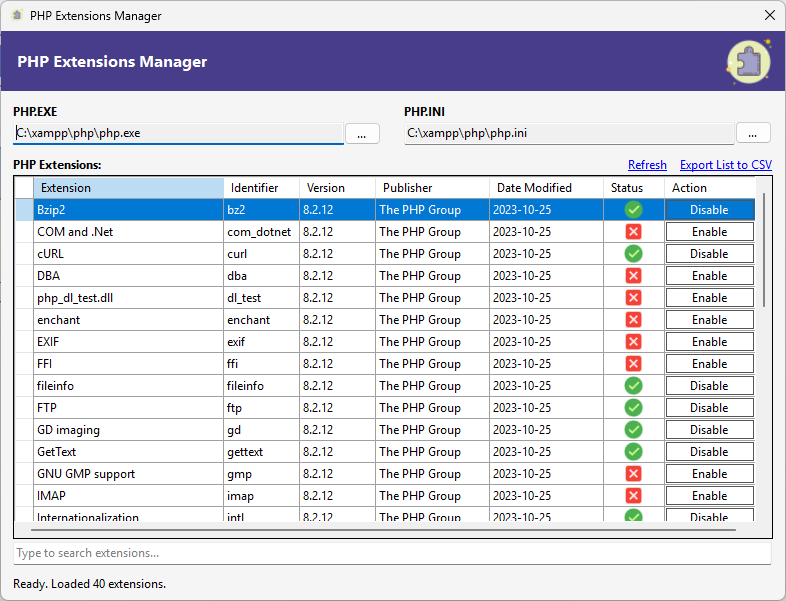
Task: Enable the DBA extension
Action: pyautogui.click(x=709, y=276)
